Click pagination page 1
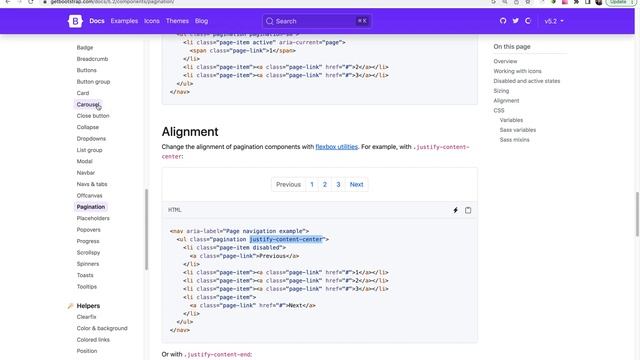640x360 pixels. [312, 184]
